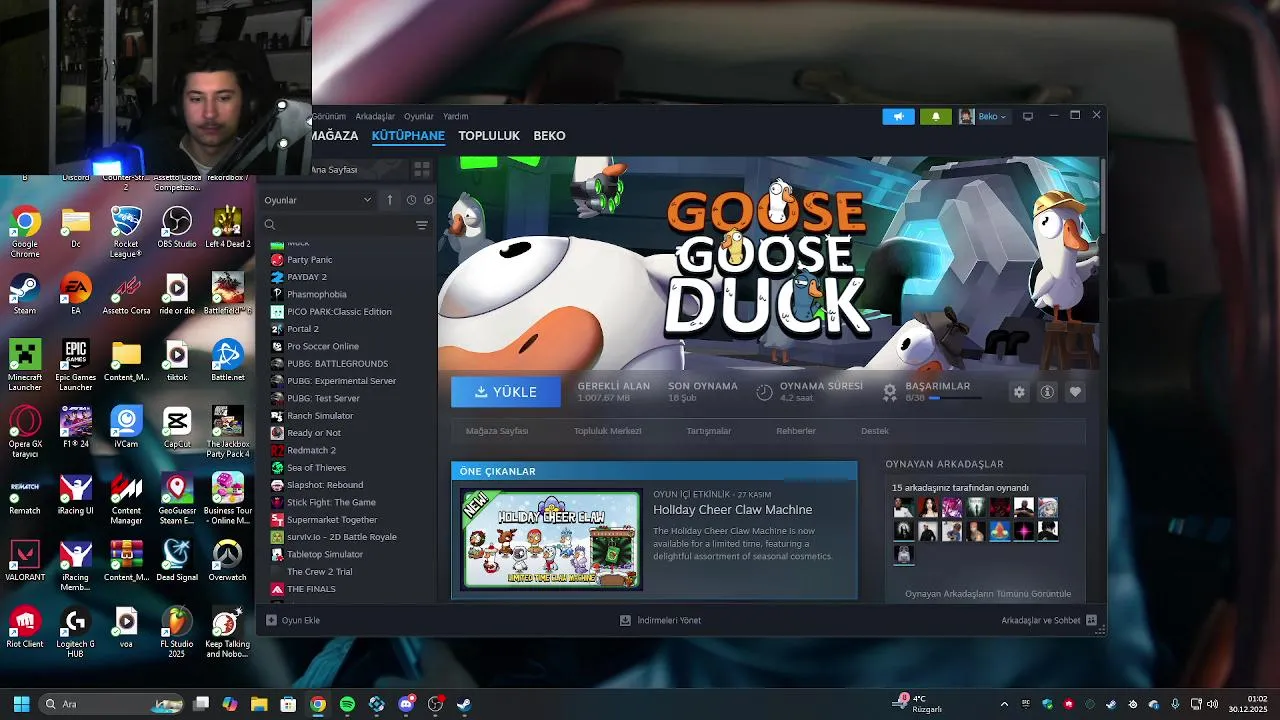Open game settings gear icon
This screenshot has height=720, width=1280.
pyautogui.click(x=1019, y=392)
